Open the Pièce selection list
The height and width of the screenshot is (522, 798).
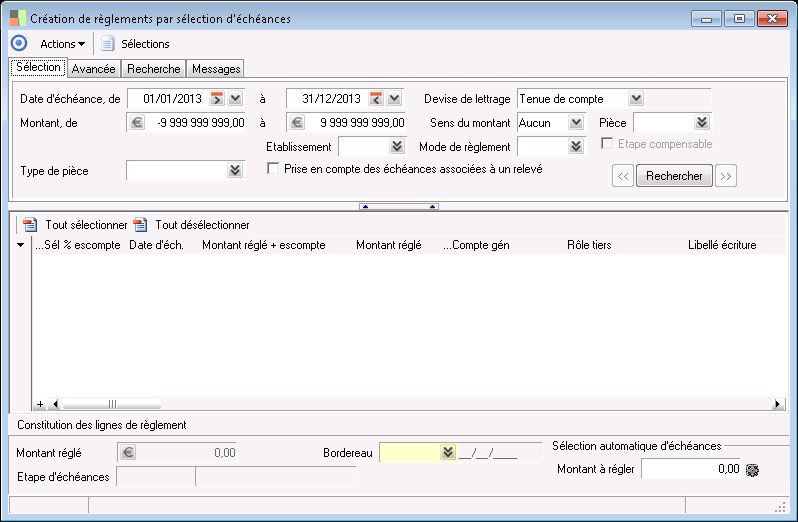tap(702, 122)
